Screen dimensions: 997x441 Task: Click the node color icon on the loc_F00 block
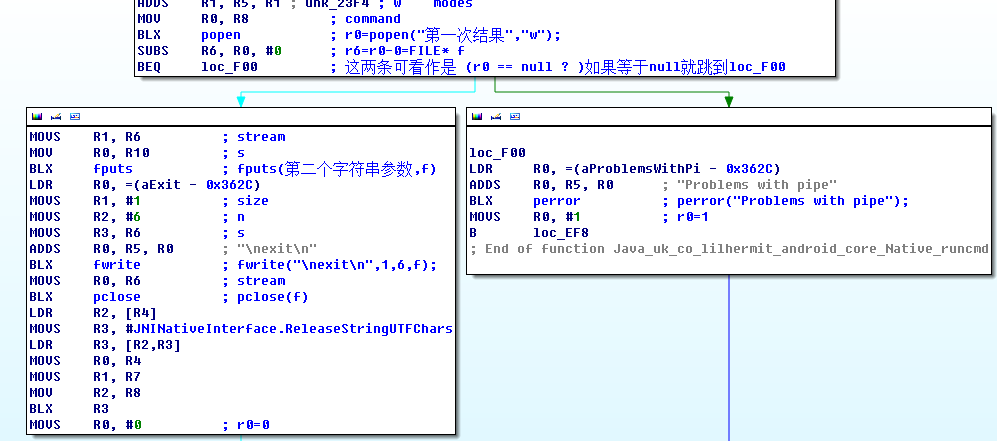tap(478, 117)
